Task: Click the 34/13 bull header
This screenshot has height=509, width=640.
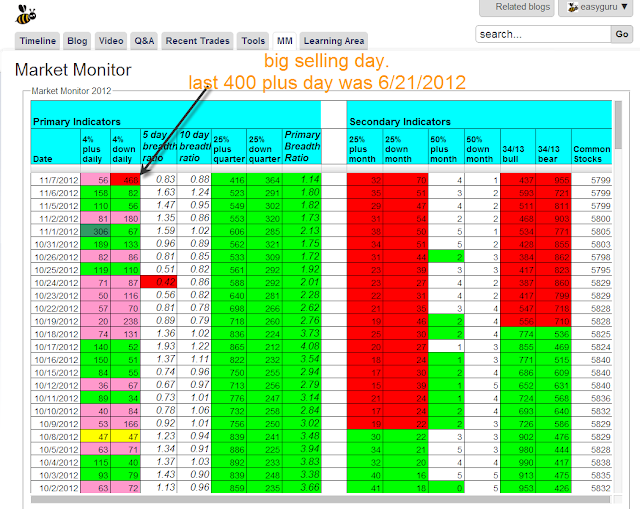Action: [x=518, y=147]
